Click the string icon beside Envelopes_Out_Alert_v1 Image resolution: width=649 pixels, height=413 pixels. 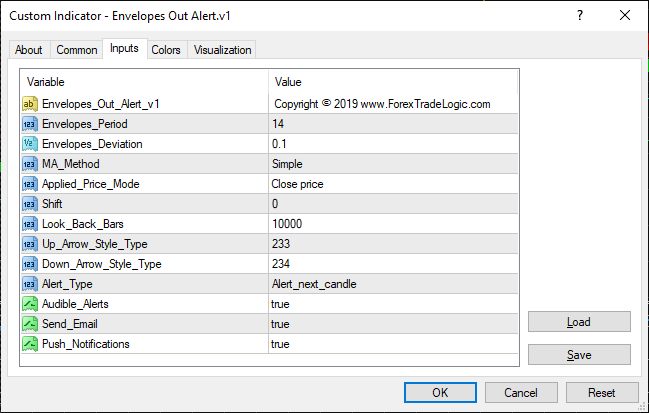pos(30,103)
